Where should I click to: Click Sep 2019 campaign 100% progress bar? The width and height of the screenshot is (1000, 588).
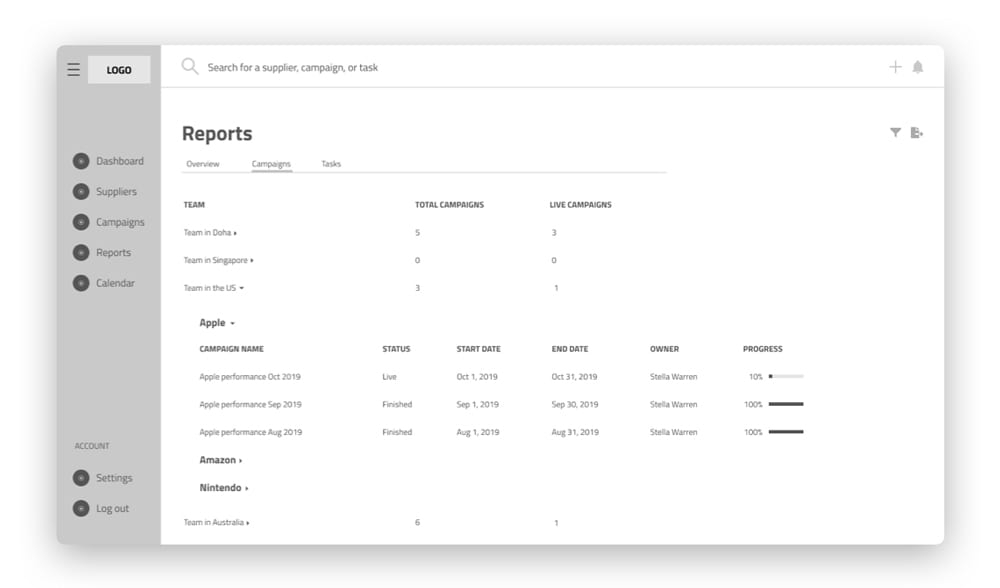tap(786, 404)
